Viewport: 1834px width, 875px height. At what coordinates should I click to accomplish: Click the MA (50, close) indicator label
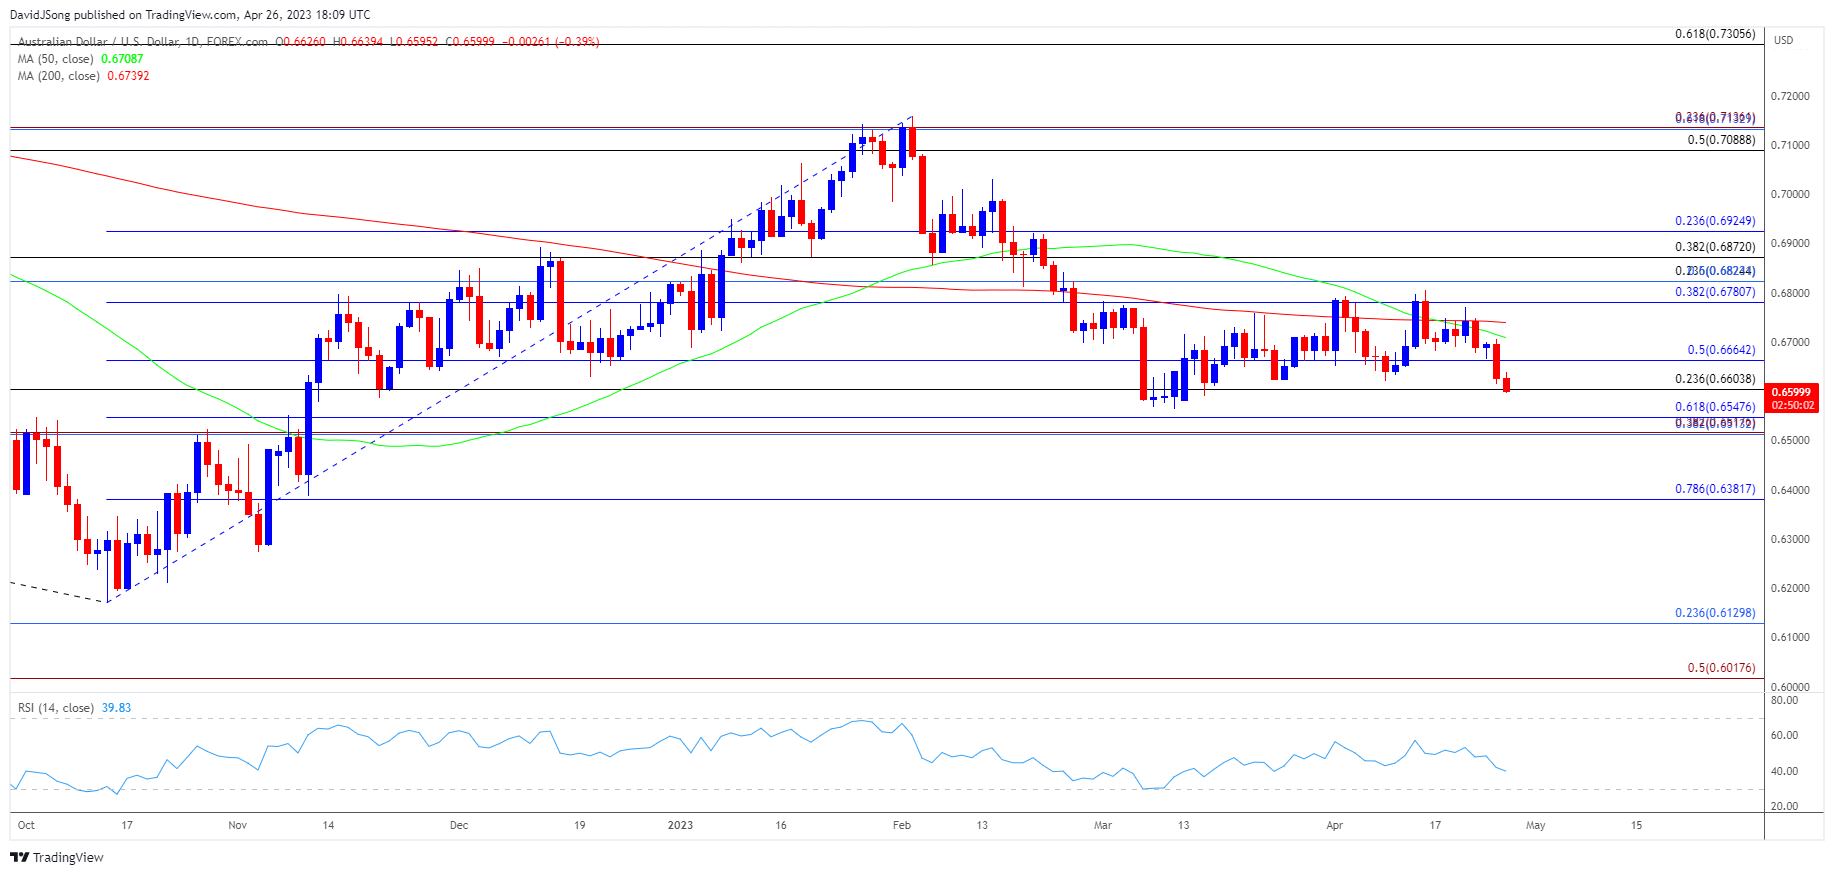coord(55,59)
